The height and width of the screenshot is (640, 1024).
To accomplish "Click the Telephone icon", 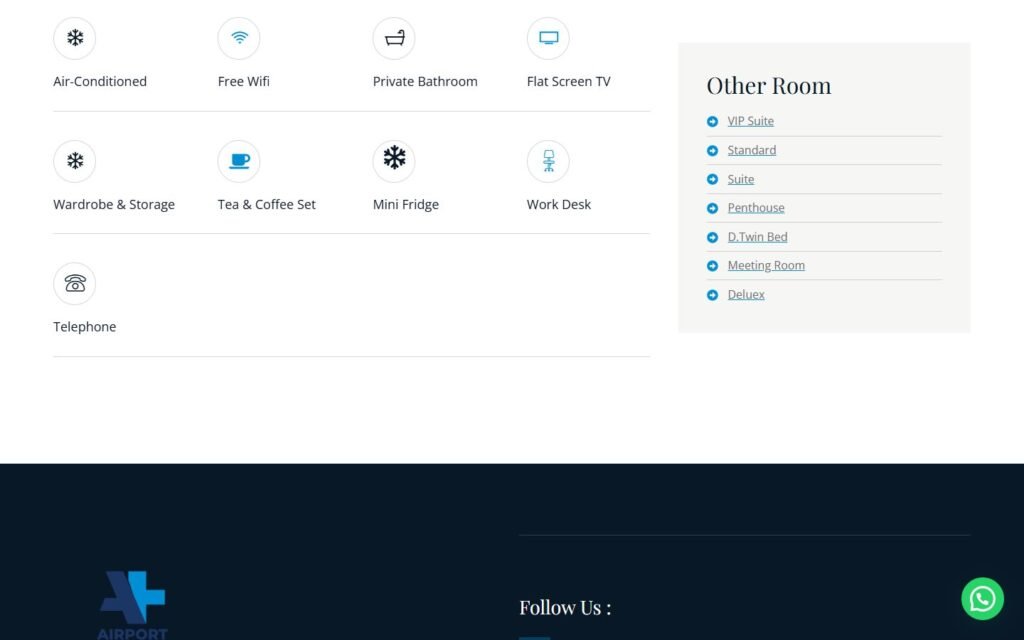I will tap(75, 283).
